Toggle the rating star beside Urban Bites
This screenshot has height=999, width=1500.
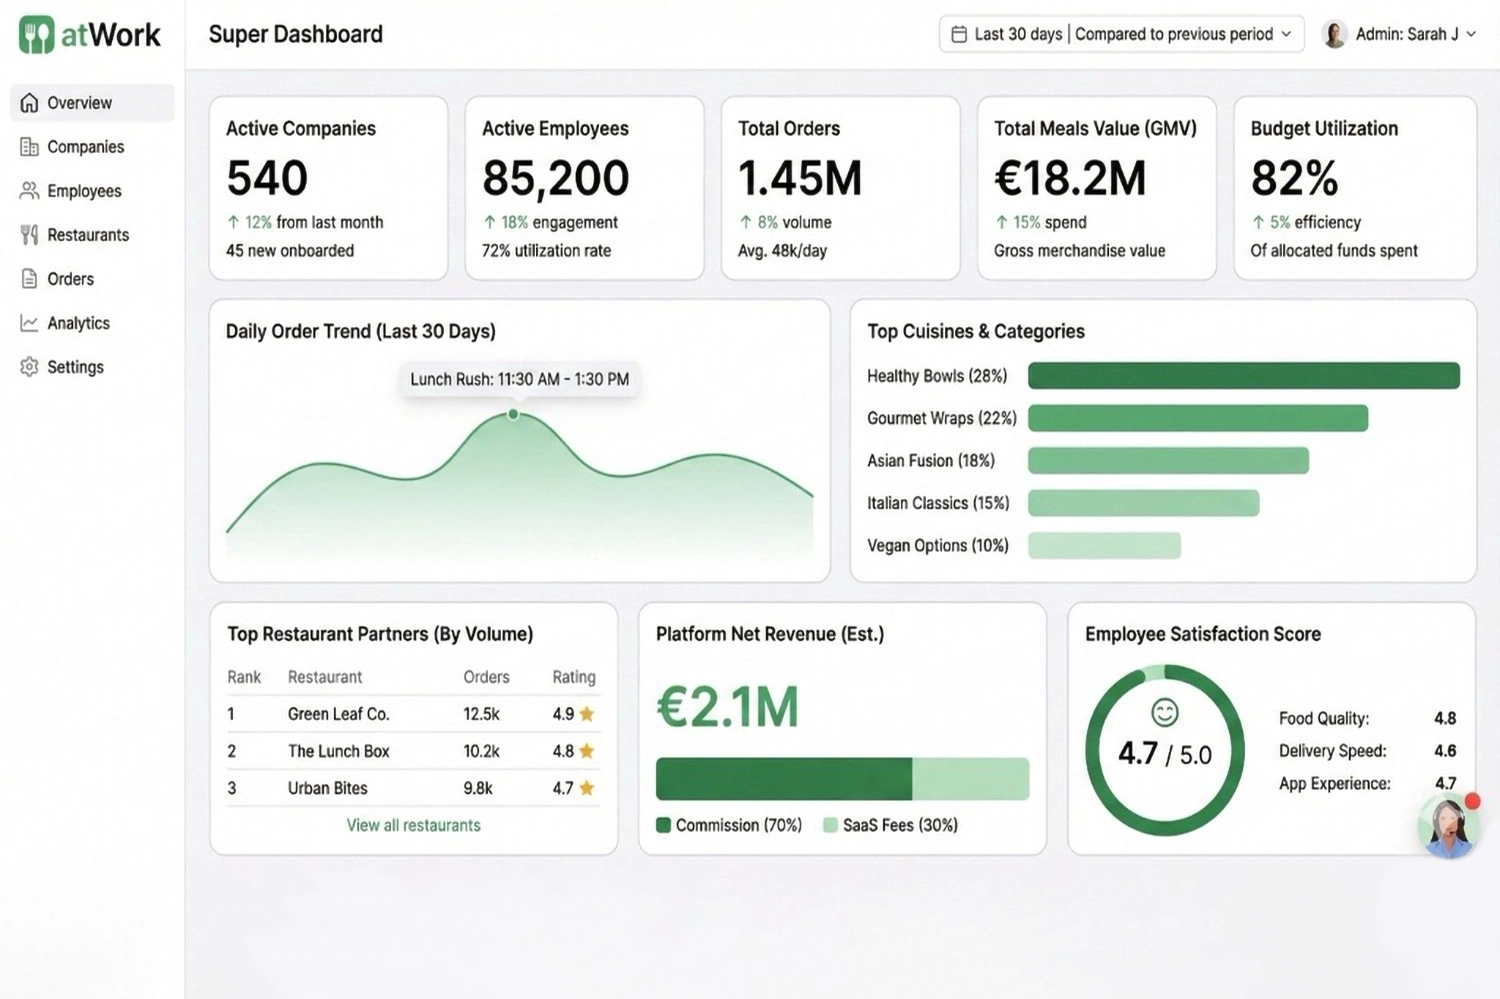pos(586,788)
